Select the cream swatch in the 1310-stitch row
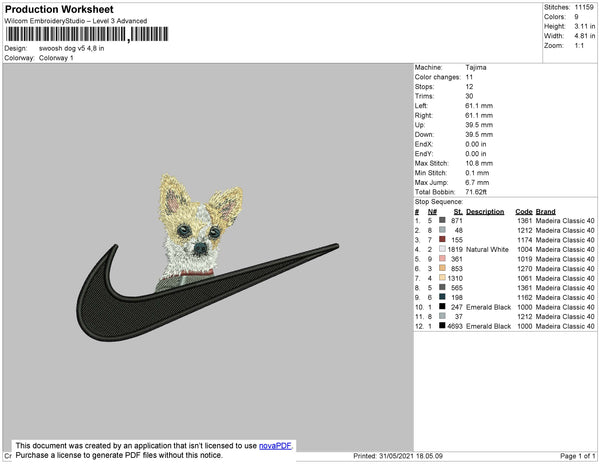Image resolution: width=600 pixels, height=464 pixels. pos(442,278)
